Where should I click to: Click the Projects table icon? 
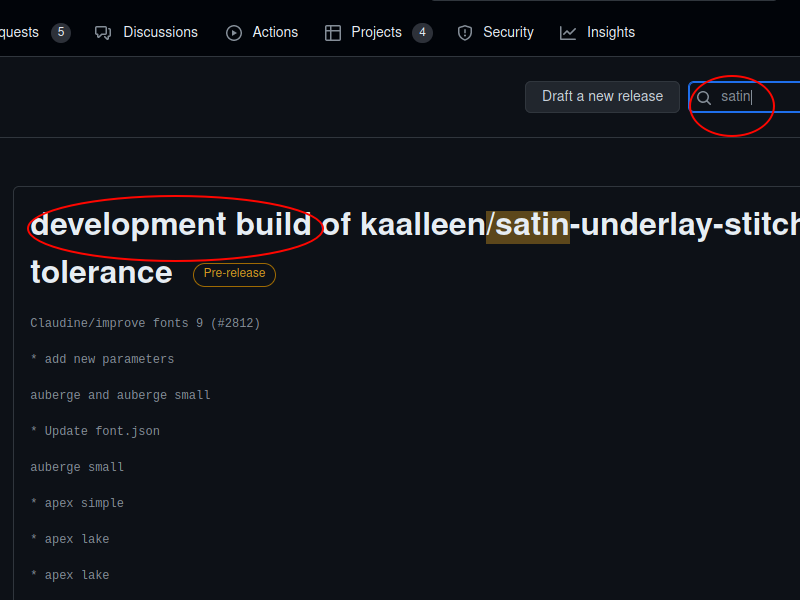point(333,33)
